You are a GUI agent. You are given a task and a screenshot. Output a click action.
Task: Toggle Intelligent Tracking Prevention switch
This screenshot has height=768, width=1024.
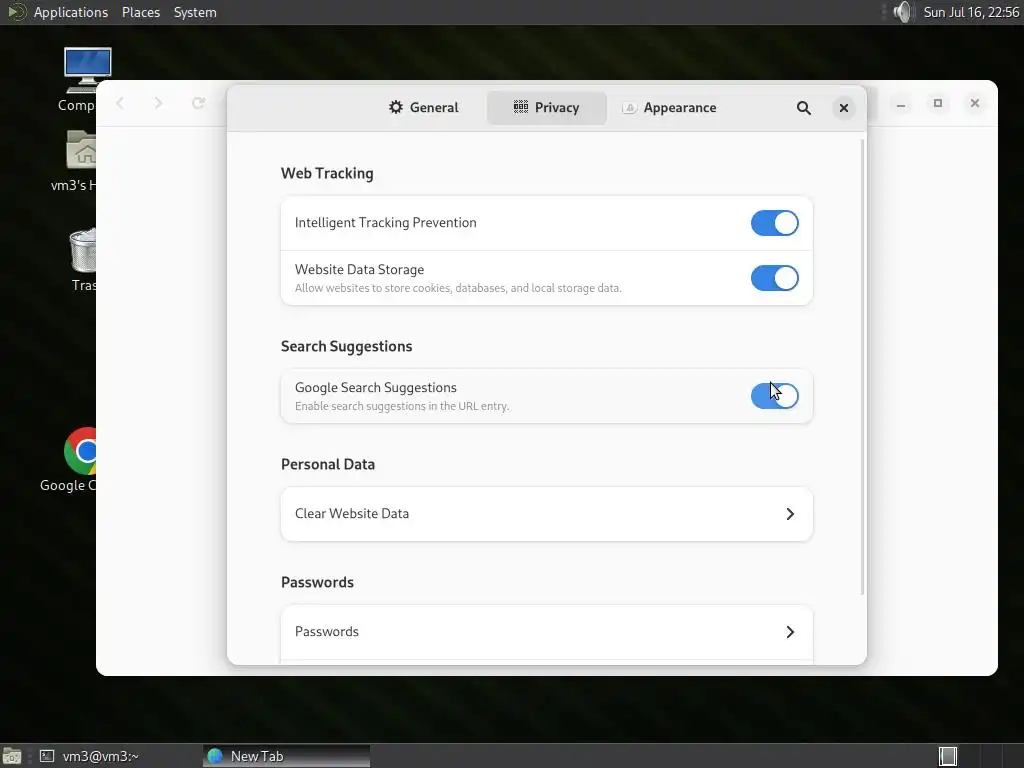pyautogui.click(x=775, y=223)
